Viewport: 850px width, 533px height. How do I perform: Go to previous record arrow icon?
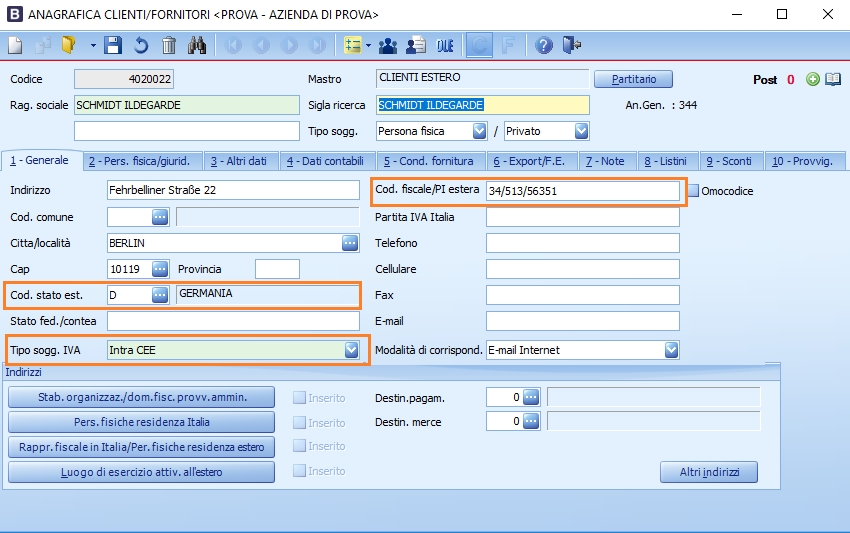(261, 46)
